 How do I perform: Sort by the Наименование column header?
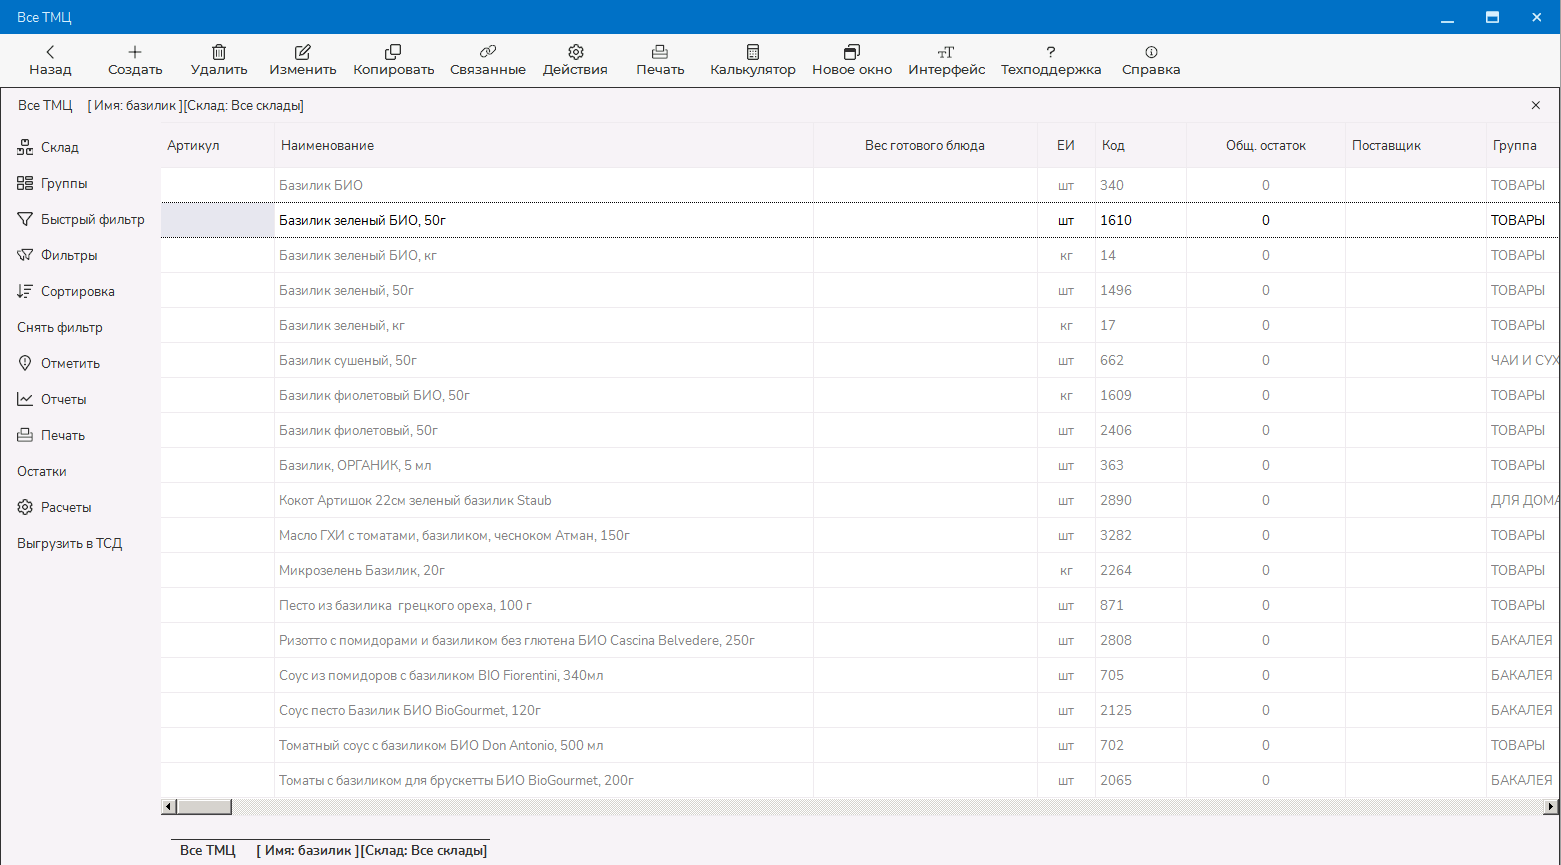point(544,145)
